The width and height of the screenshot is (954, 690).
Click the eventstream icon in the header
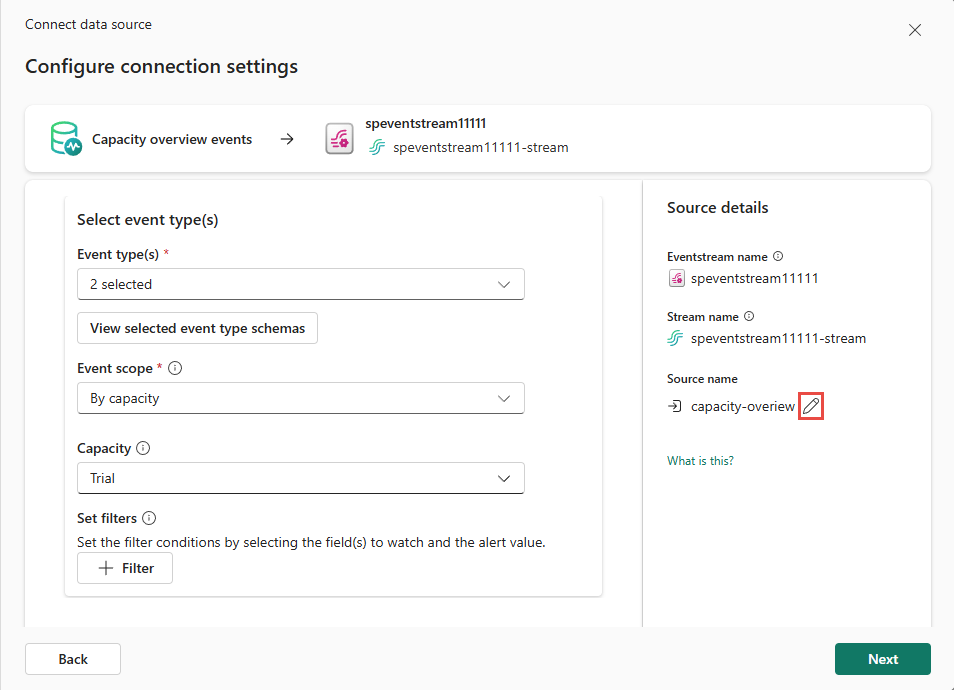point(339,139)
